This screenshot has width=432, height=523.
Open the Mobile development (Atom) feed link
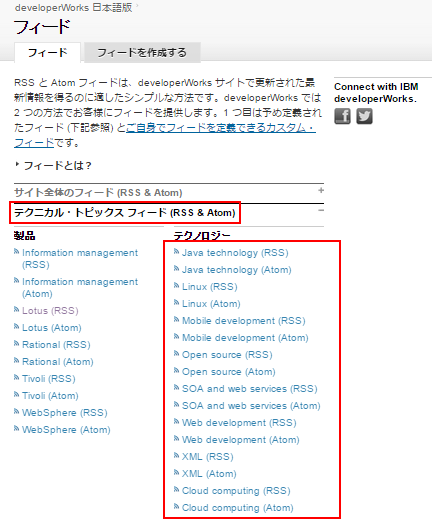pyautogui.click(x=245, y=338)
